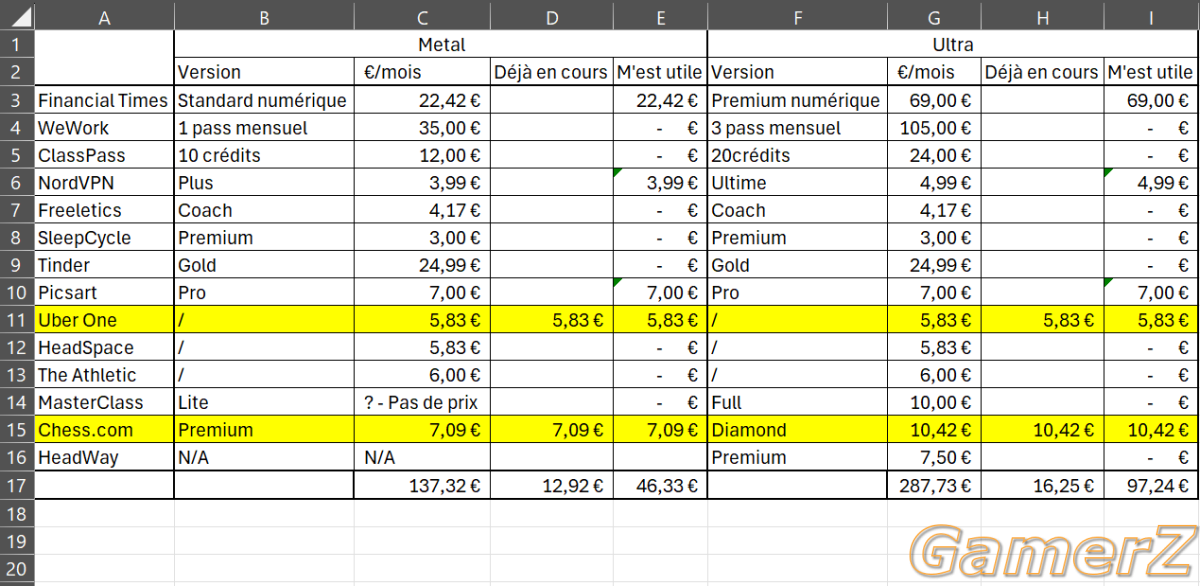The height and width of the screenshot is (586, 1200).
Task: Select the NordVPN cell
Action: coord(104,183)
